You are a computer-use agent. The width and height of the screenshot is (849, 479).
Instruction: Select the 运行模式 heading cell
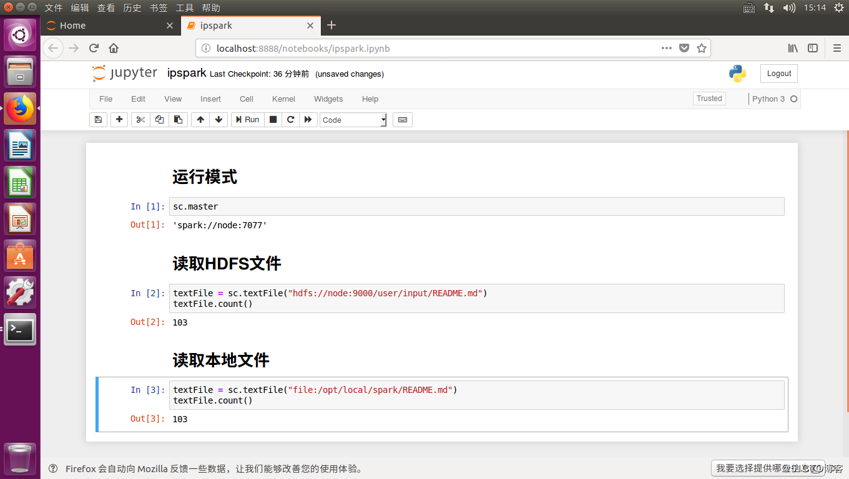point(204,177)
